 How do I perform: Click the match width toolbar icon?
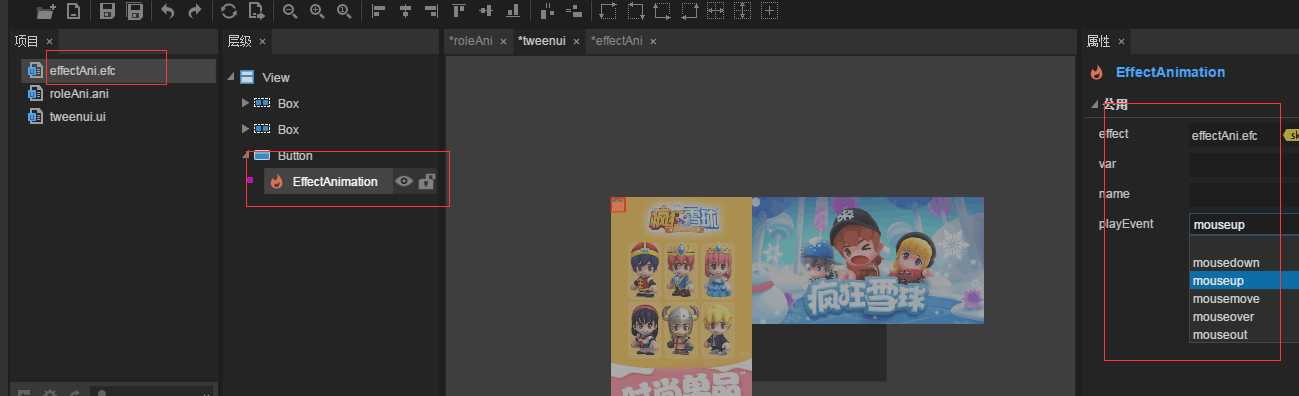coord(716,12)
